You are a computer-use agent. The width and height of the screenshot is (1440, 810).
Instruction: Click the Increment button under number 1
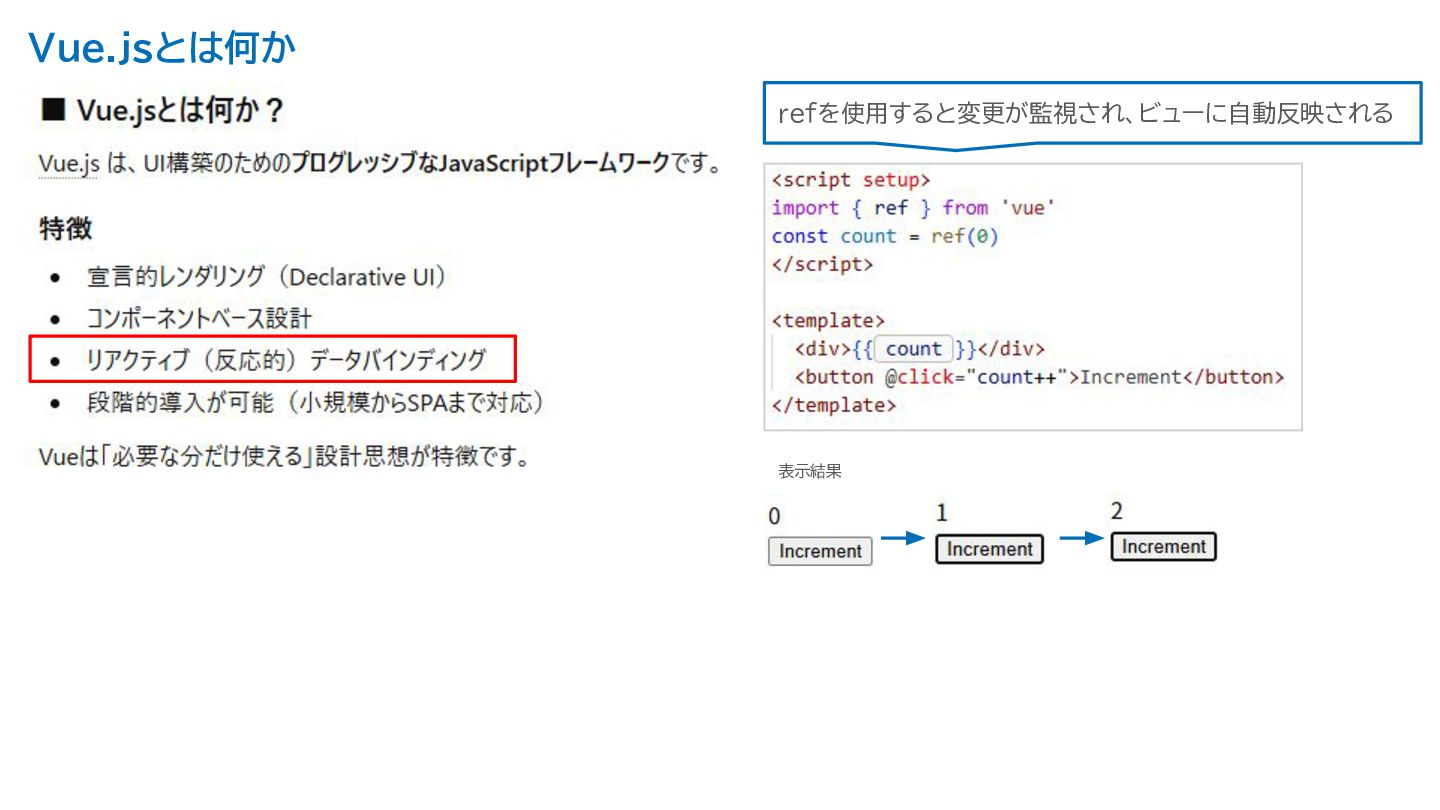(989, 549)
